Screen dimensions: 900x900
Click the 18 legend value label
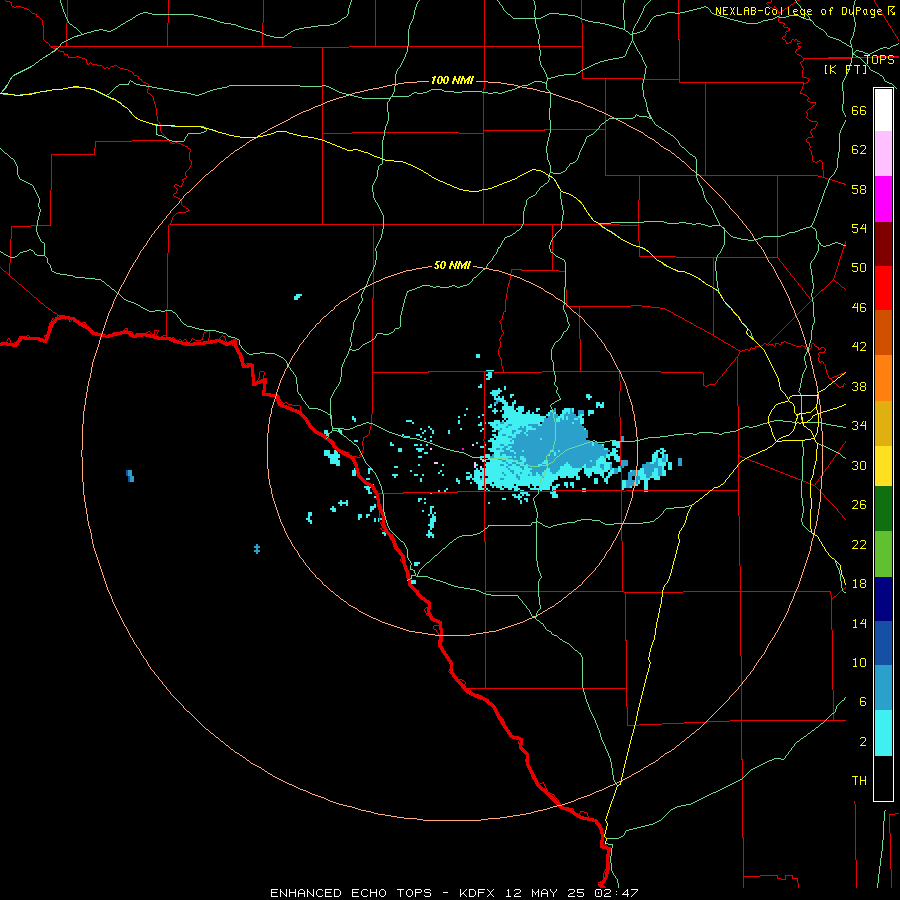[x=859, y=584]
